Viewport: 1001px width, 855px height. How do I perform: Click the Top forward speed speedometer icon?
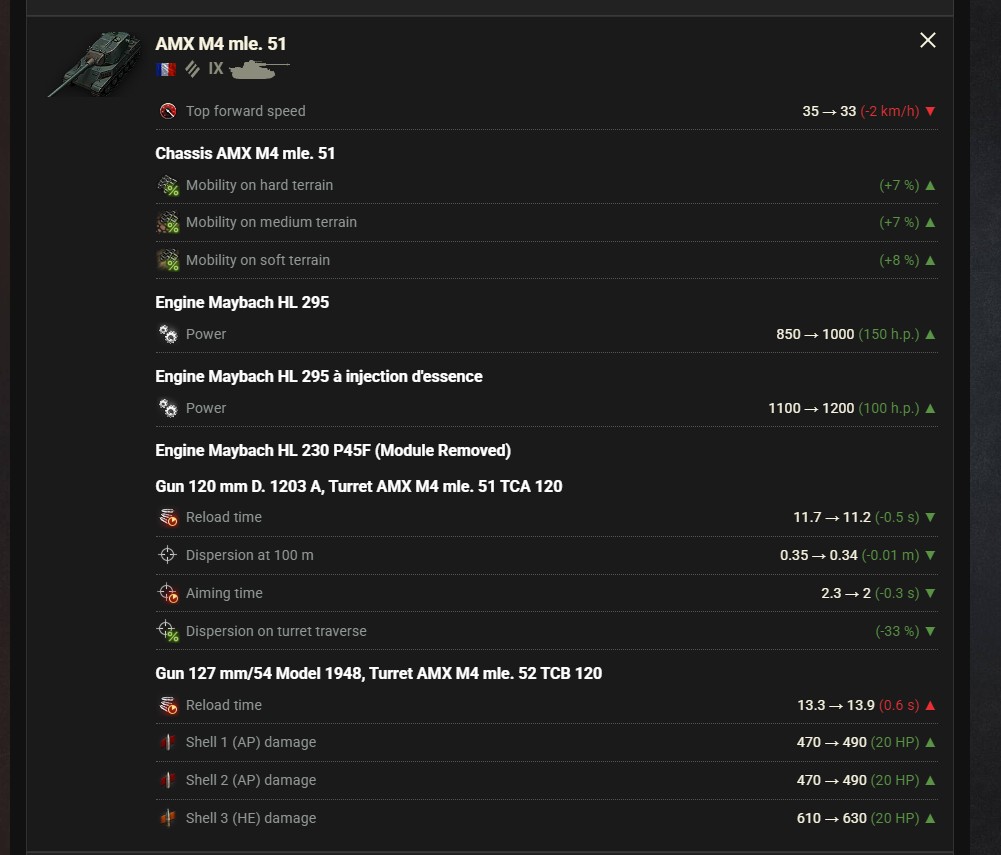[168, 111]
